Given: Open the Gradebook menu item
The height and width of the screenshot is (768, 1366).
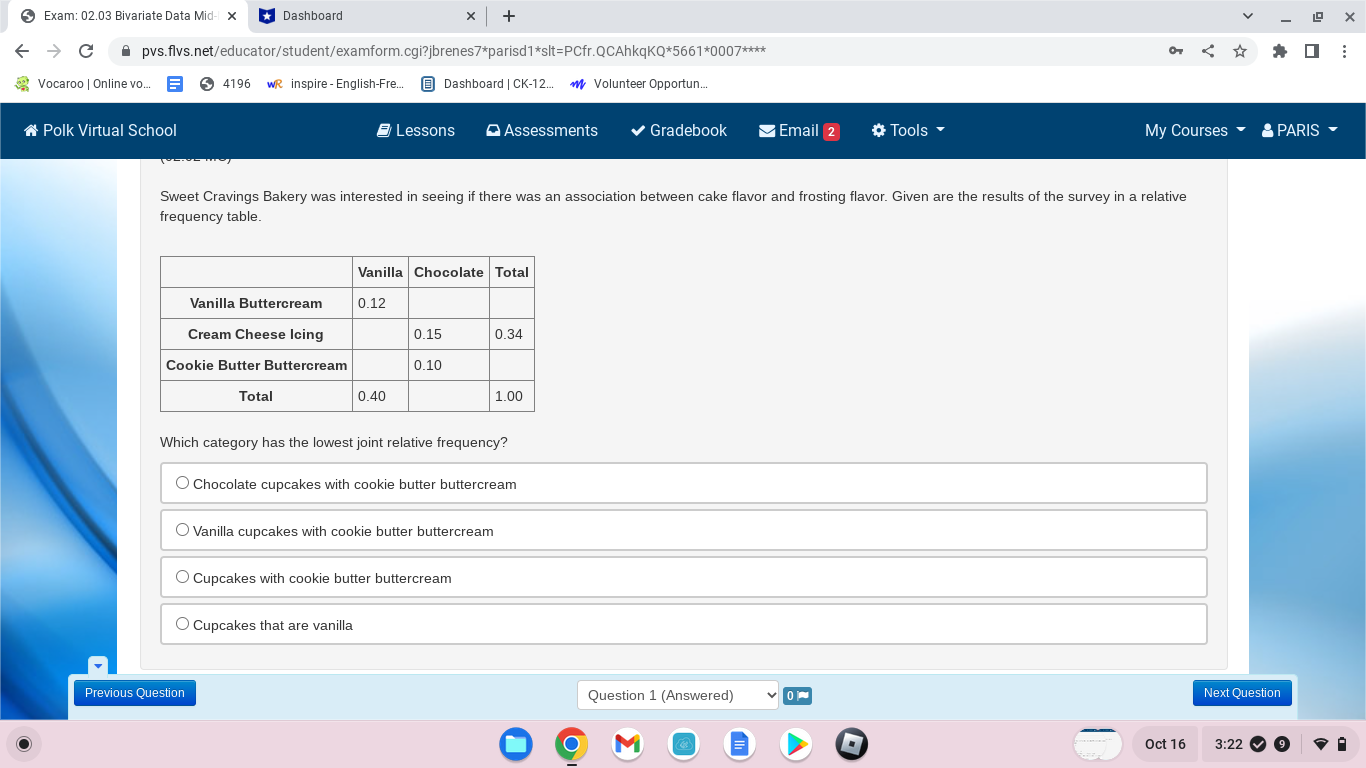Looking at the screenshot, I should click(x=679, y=130).
